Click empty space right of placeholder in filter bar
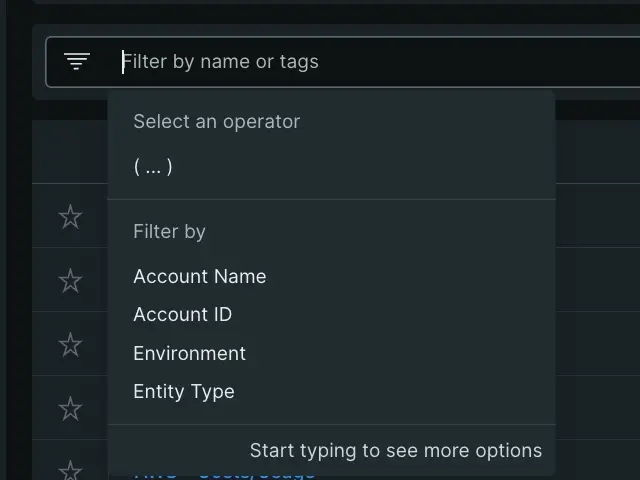Viewport: 640px width, 480px height. click(x=480, y=62)
